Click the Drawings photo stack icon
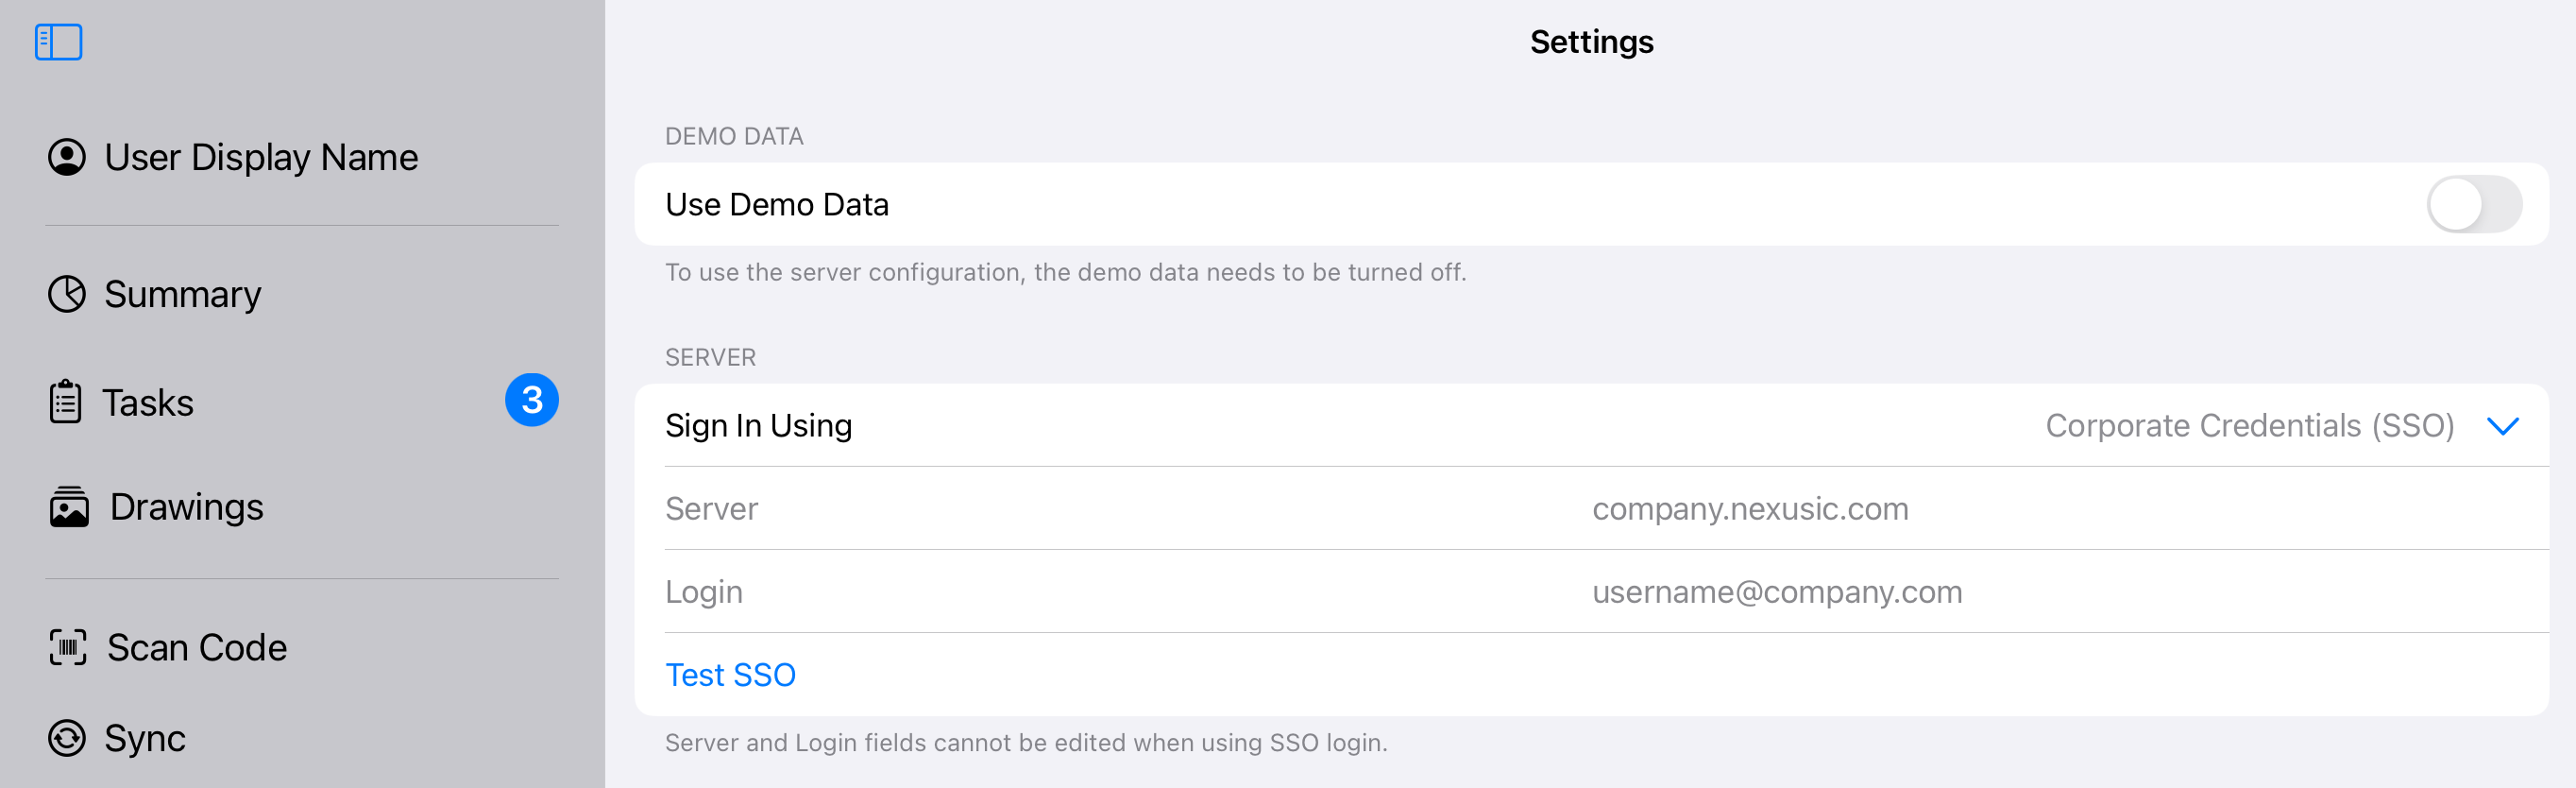 pos(69,507)
